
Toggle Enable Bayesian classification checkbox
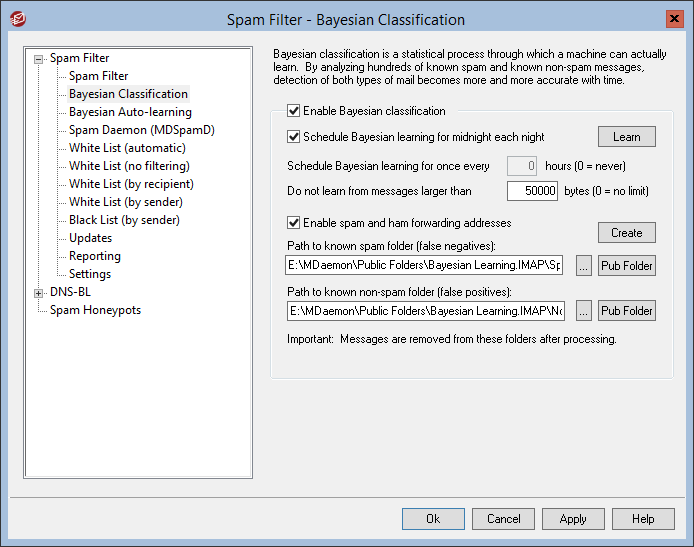[293, 111]
